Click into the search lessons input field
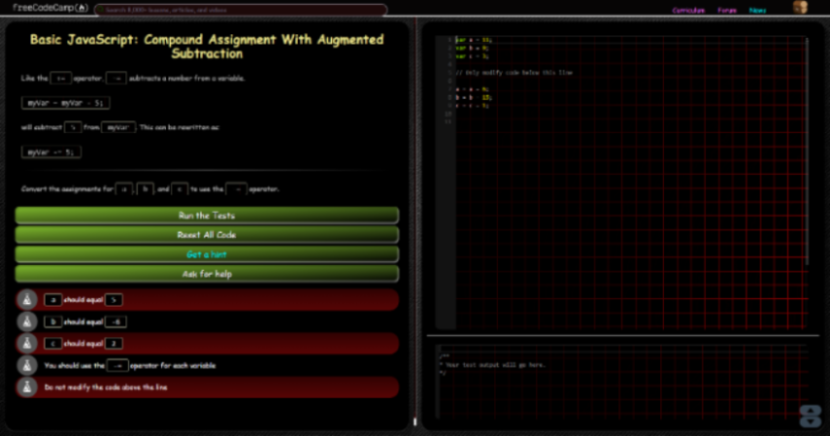The width and height of the screenshot is (830, 436). click(240, 10)
